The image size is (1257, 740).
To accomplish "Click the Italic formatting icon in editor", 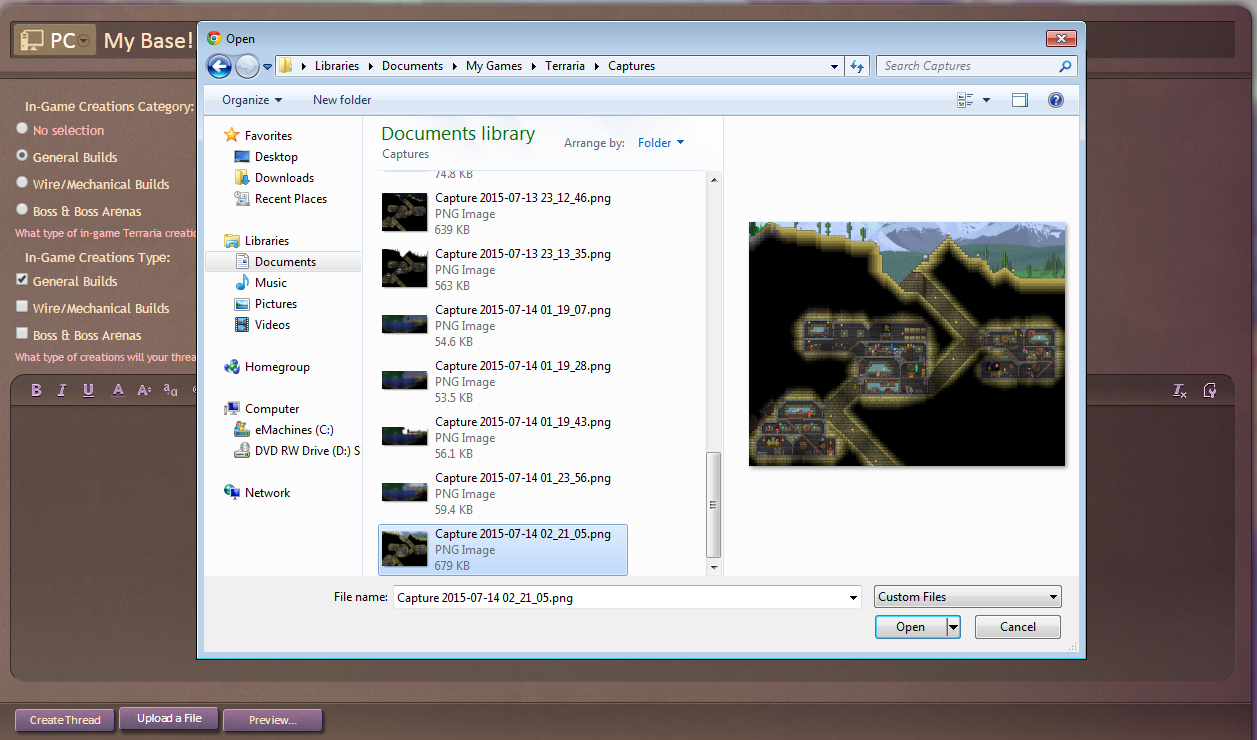I will (x=62, y=390).
